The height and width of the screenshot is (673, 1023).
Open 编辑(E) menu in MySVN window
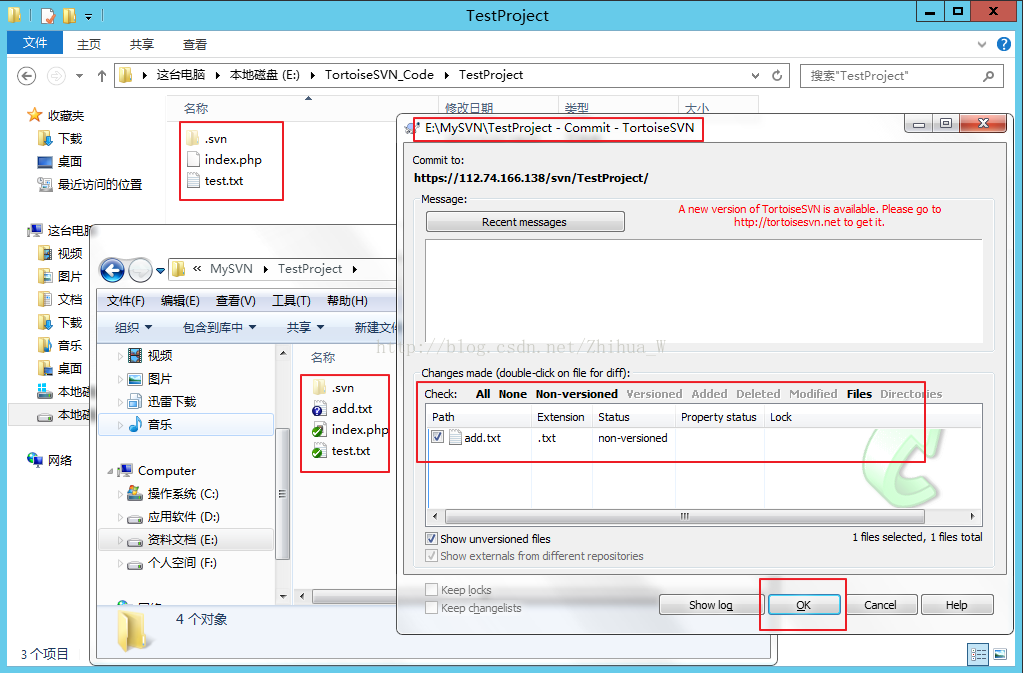[x=180, y=301]
